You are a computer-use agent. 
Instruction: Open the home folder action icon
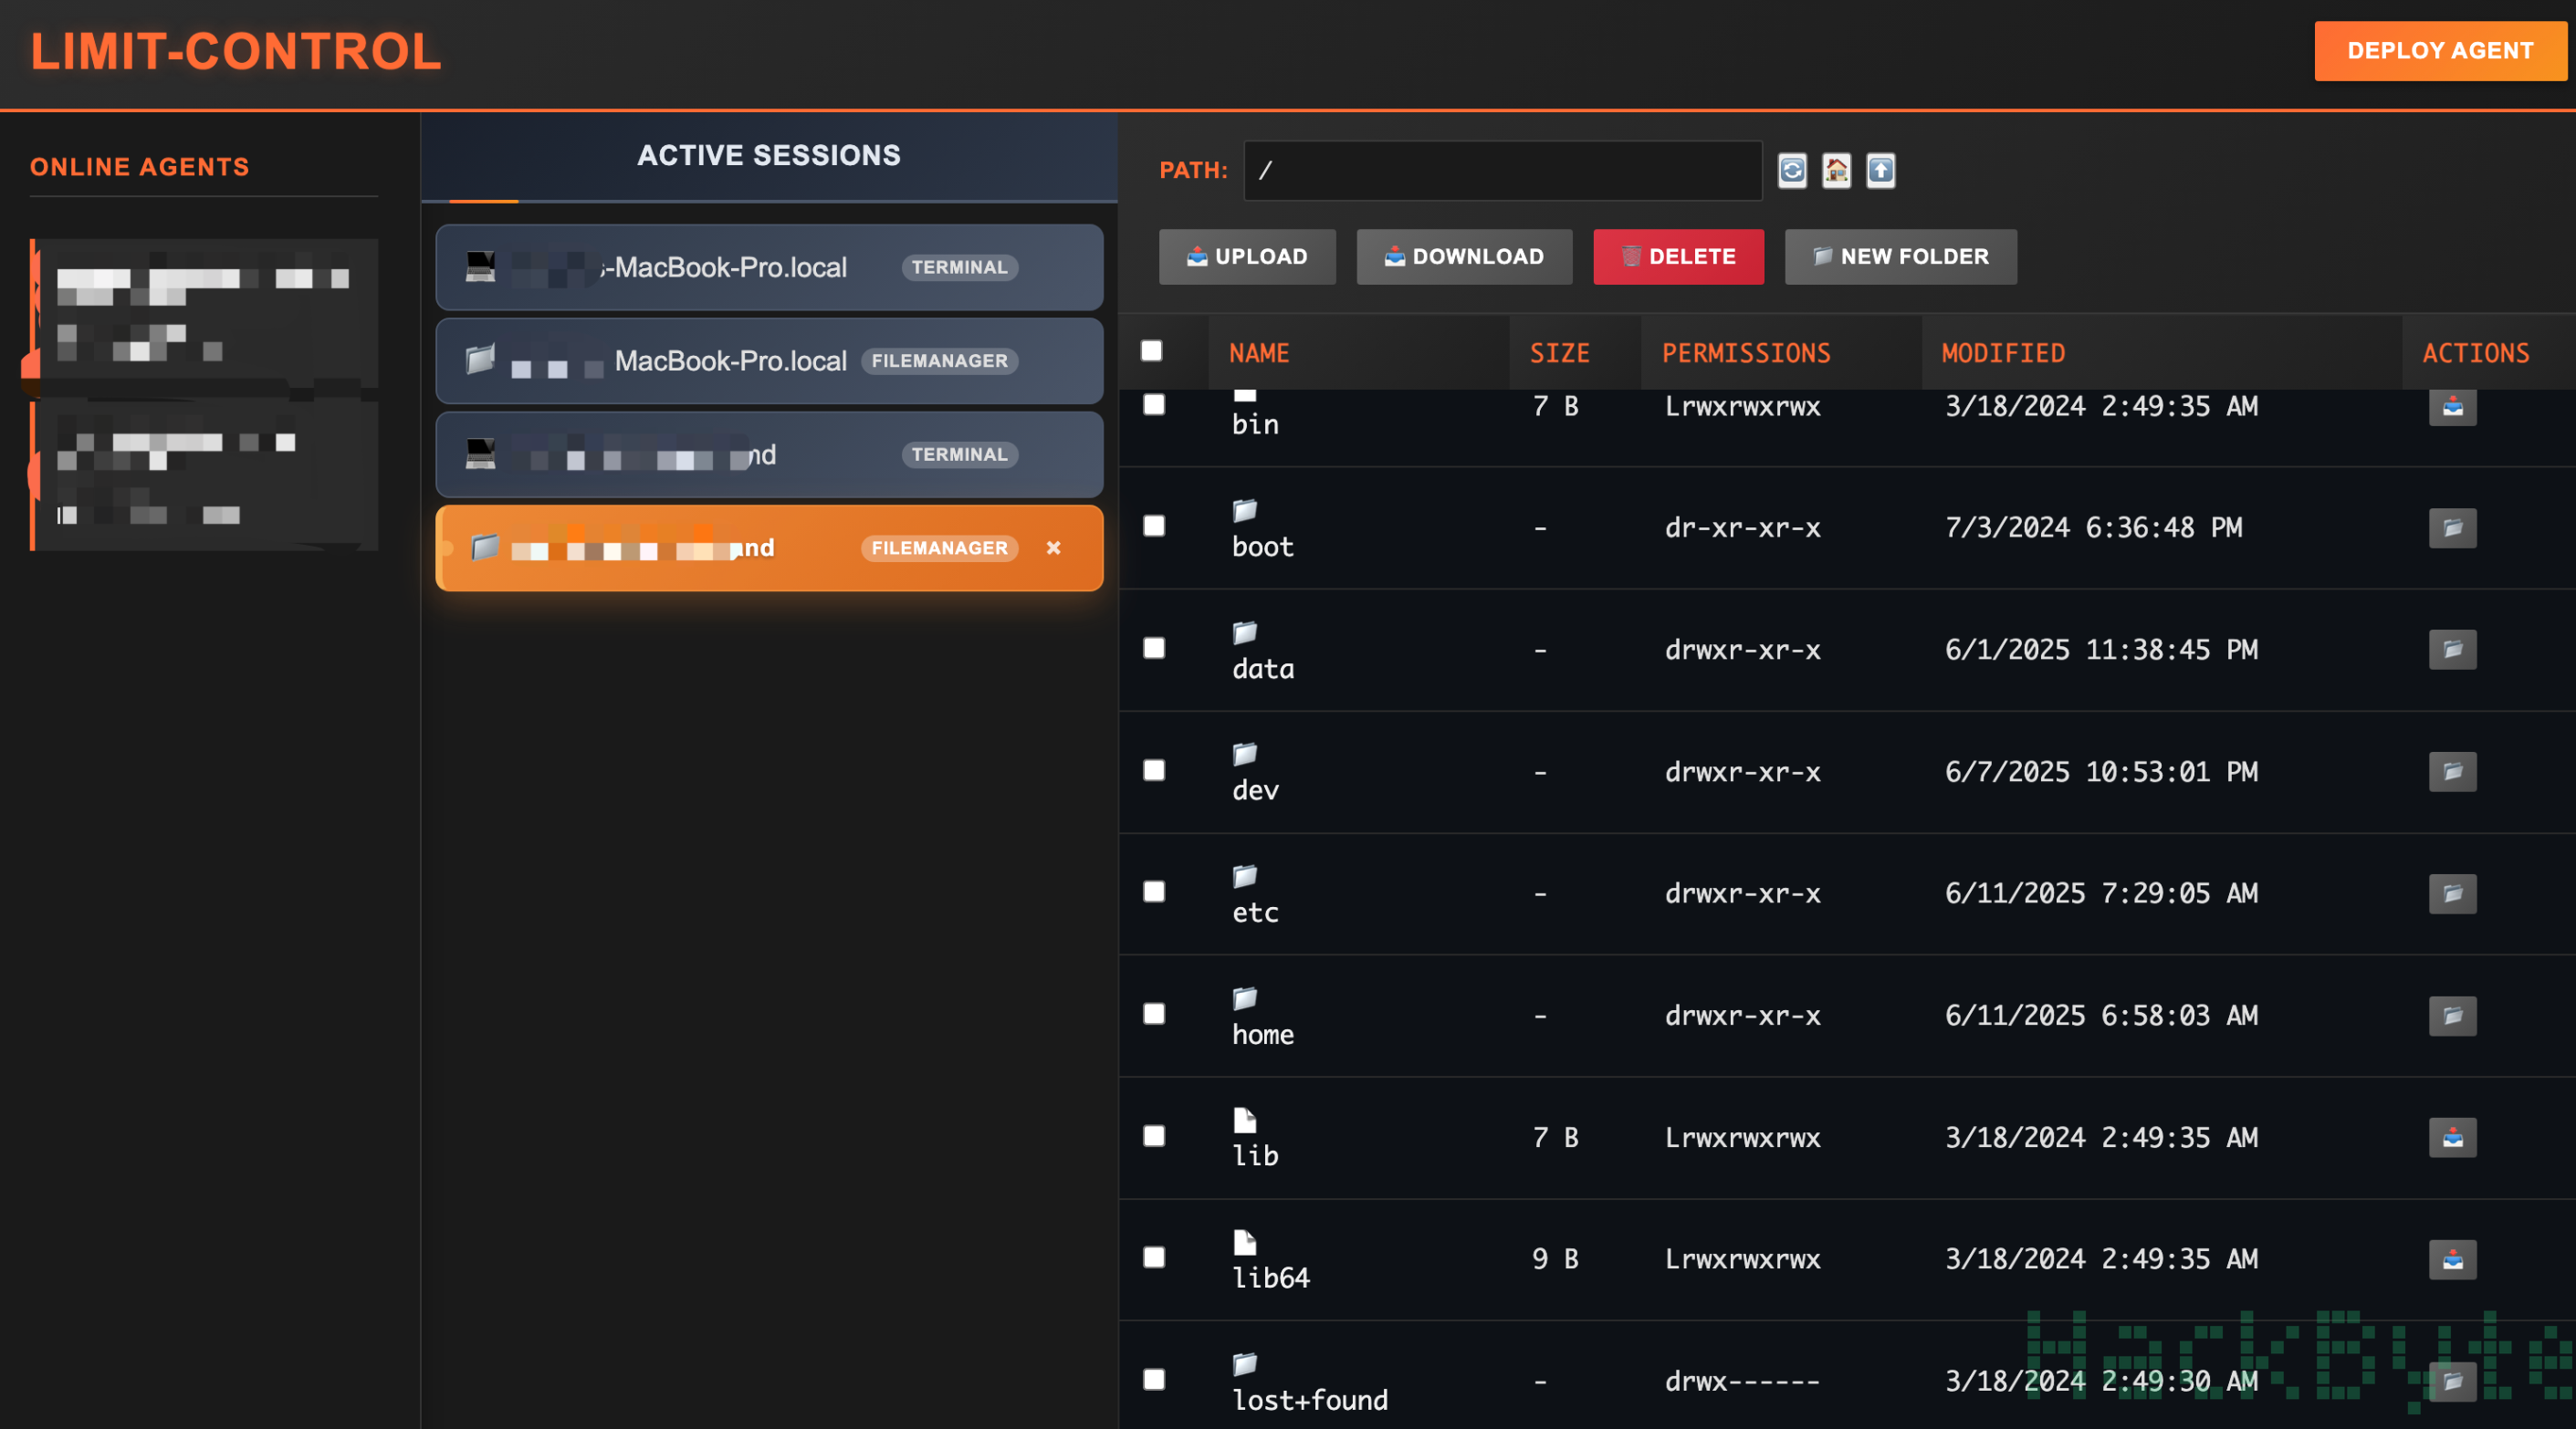pos(2452,1016)
